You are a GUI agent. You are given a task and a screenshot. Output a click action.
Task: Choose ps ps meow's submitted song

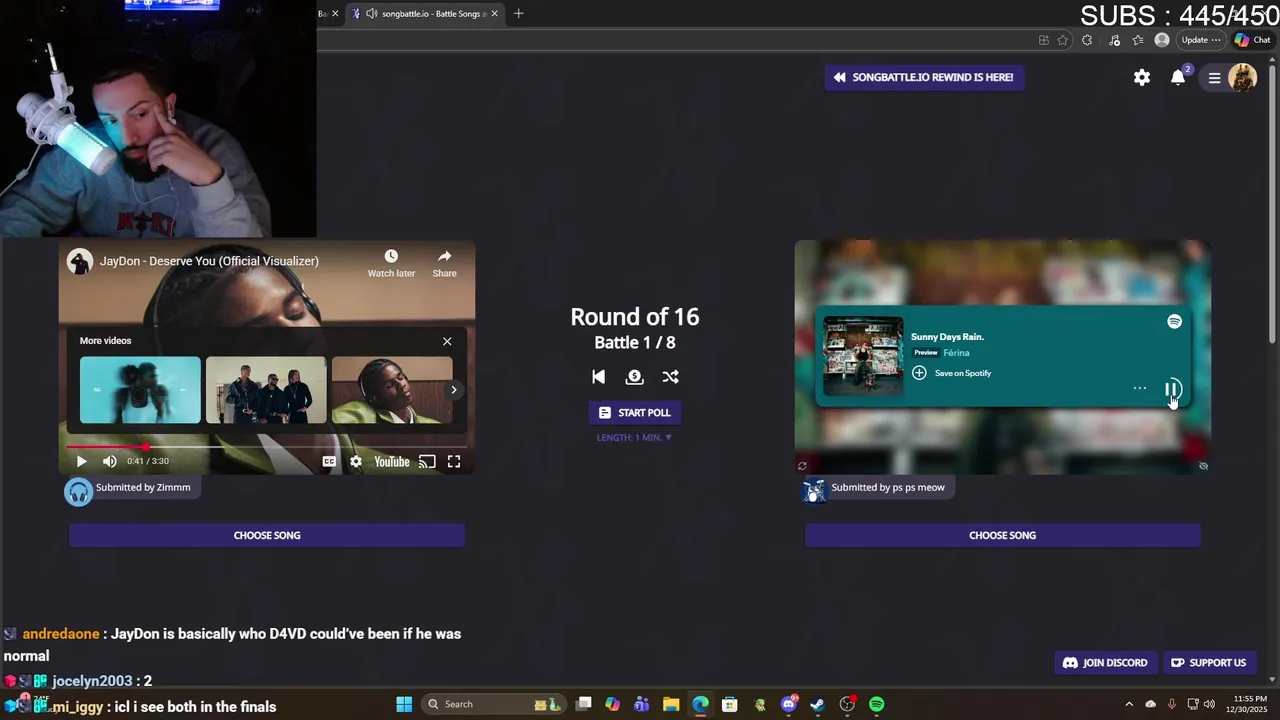pos(1002,535)
